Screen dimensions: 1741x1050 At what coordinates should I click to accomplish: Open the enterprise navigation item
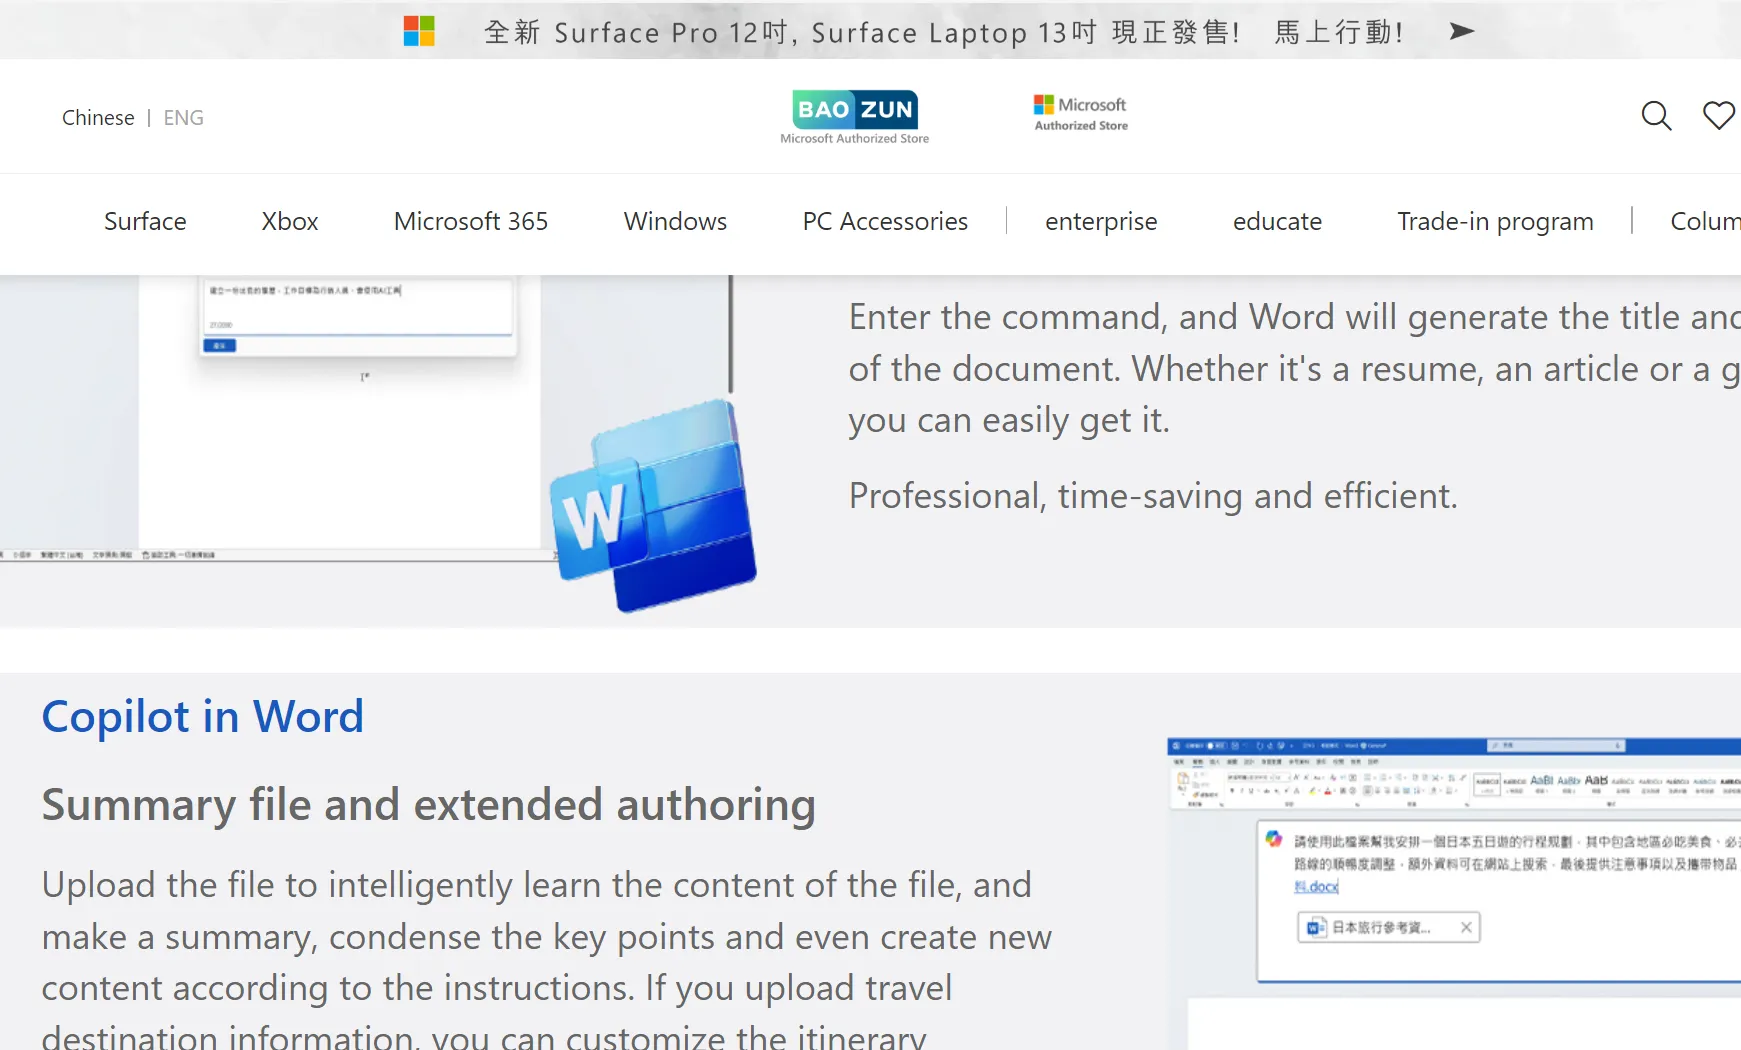(1101, 221)
